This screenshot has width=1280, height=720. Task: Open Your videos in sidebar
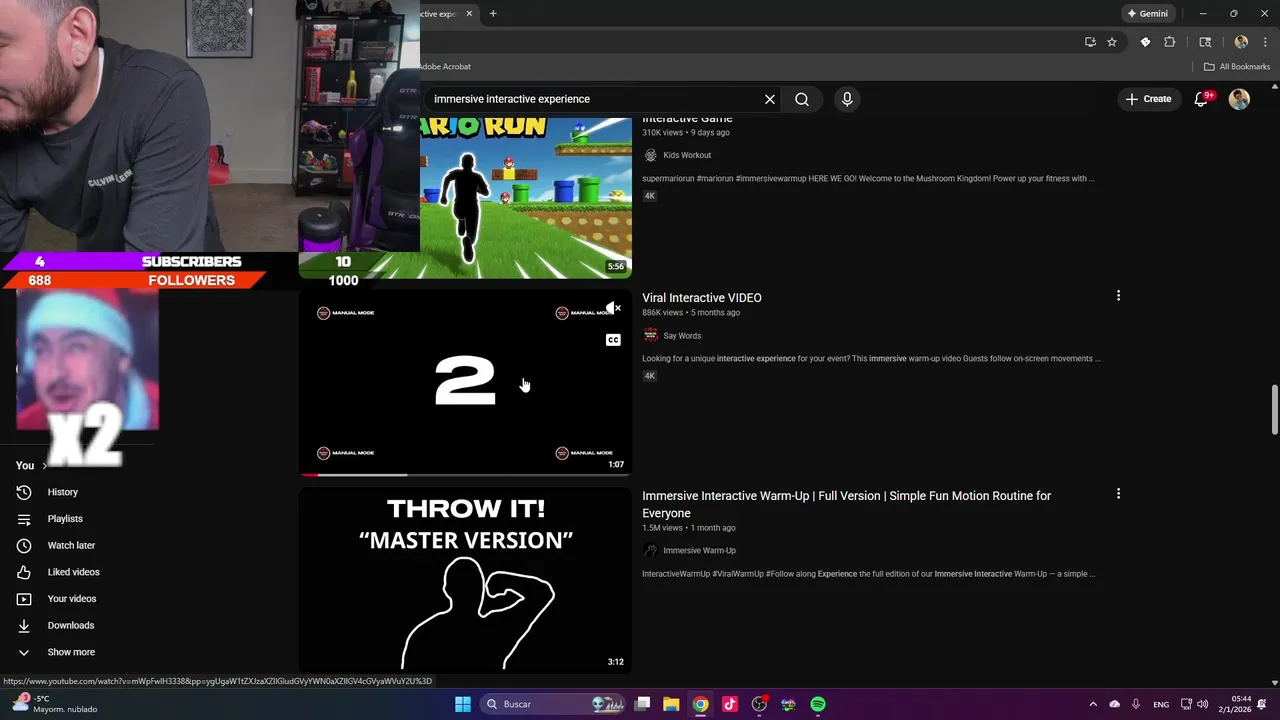point(72,599)
